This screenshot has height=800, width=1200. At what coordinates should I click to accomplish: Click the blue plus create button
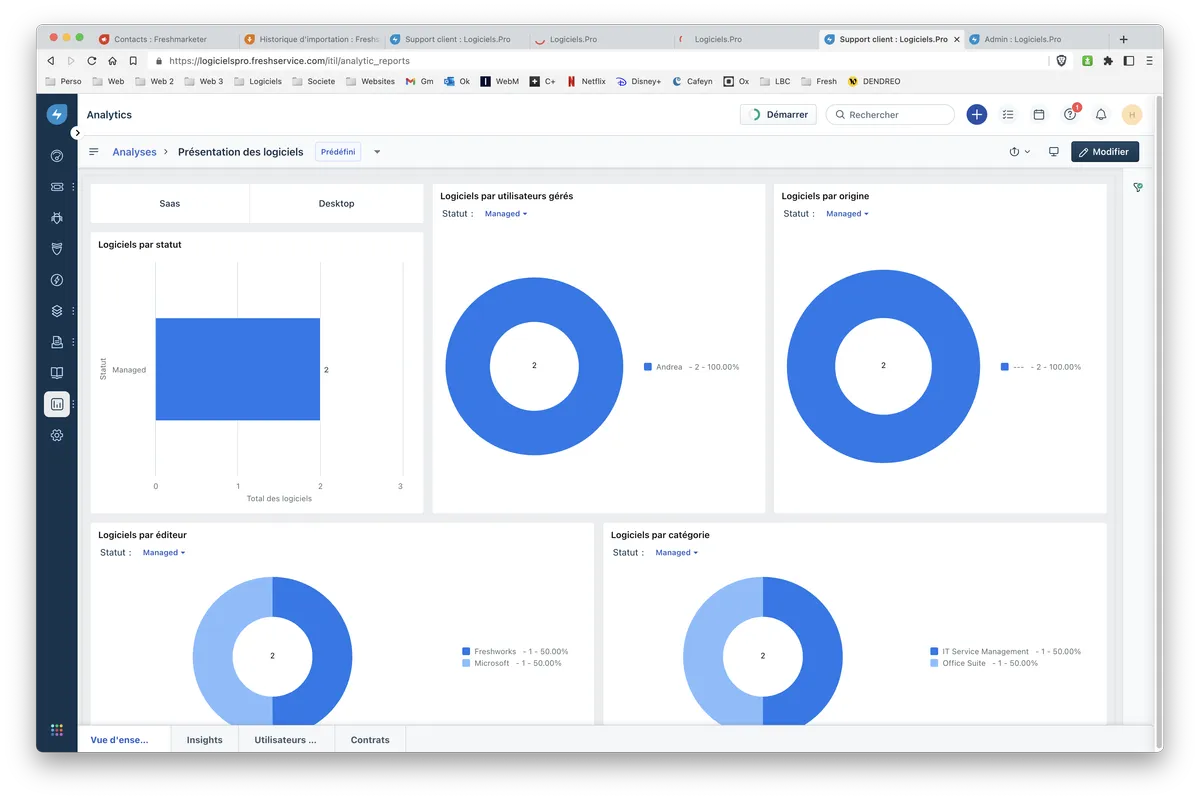[977, 115]
